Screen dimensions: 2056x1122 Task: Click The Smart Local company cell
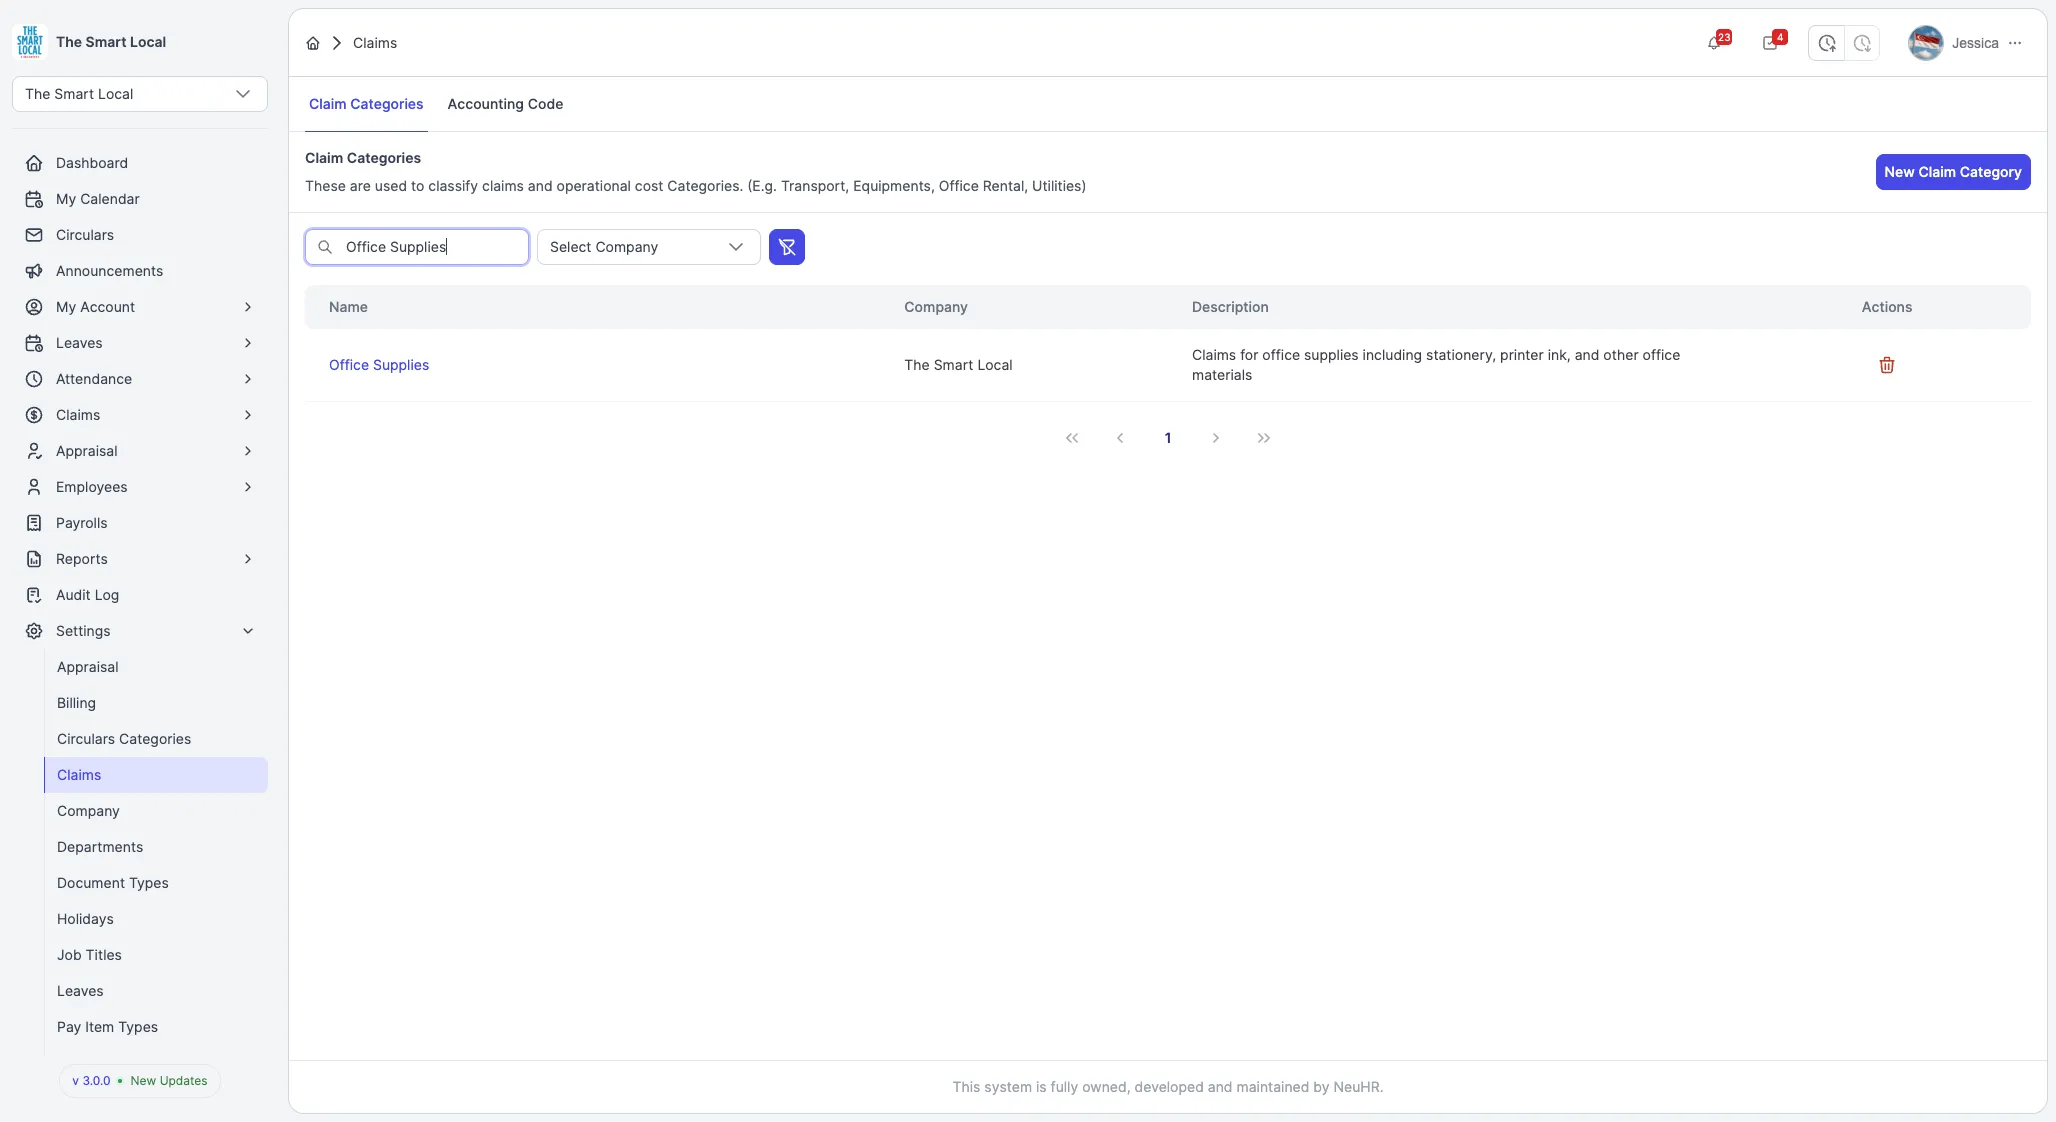tap(958, 365)
